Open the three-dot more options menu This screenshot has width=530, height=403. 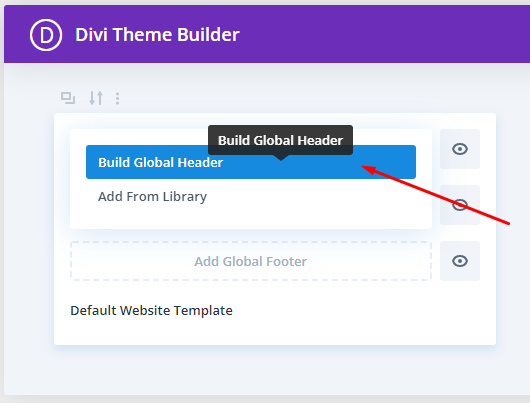point(117,98)
